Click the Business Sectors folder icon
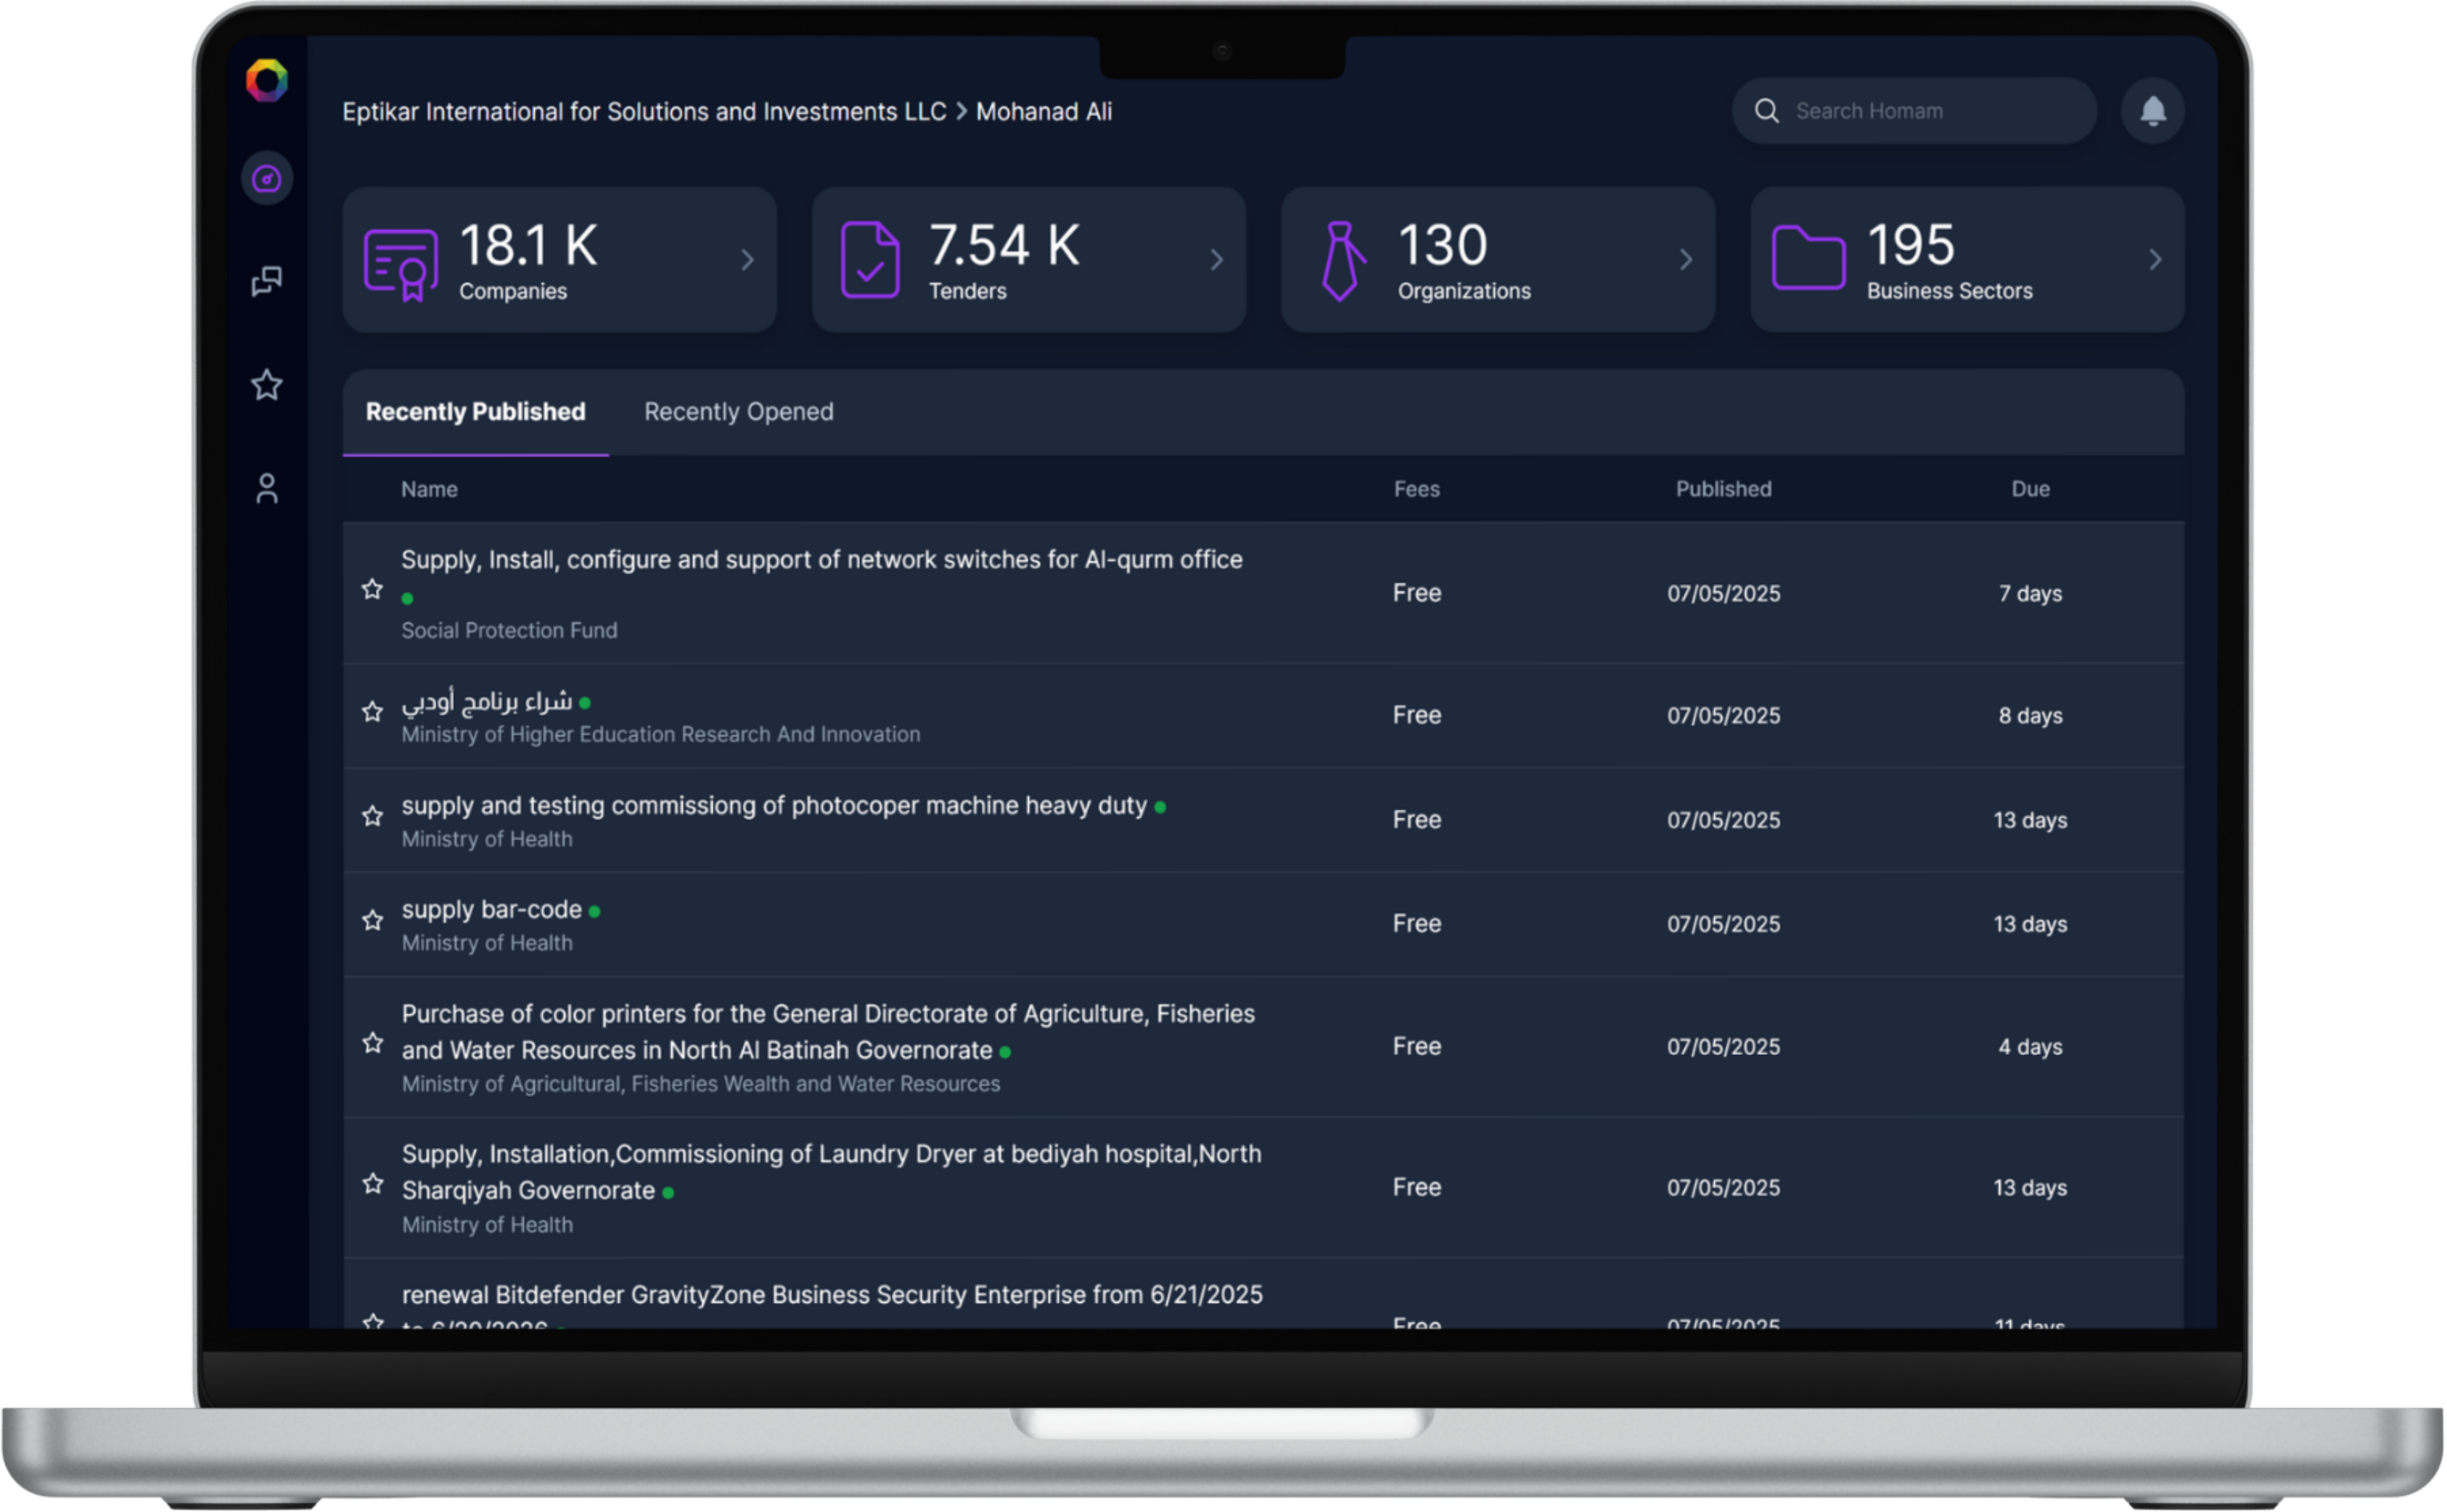 click(1808, 259)
